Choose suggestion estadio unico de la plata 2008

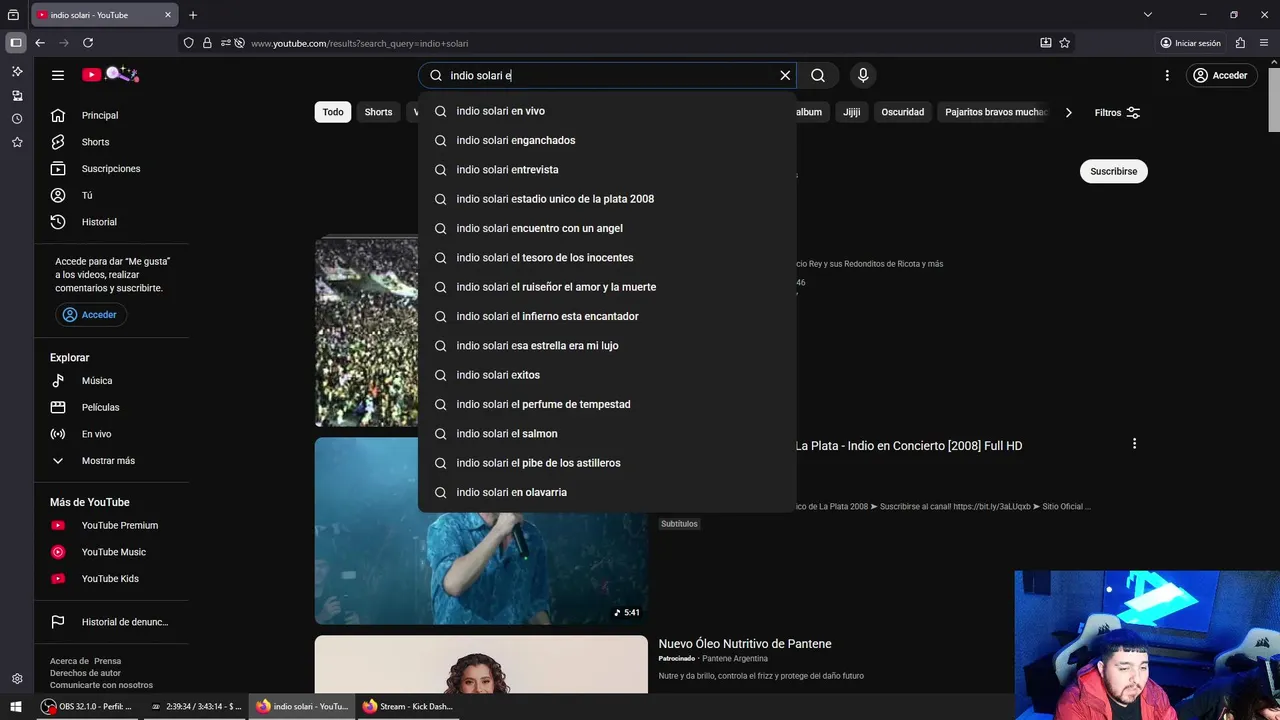pyautogui.click(x=607, y=199)
